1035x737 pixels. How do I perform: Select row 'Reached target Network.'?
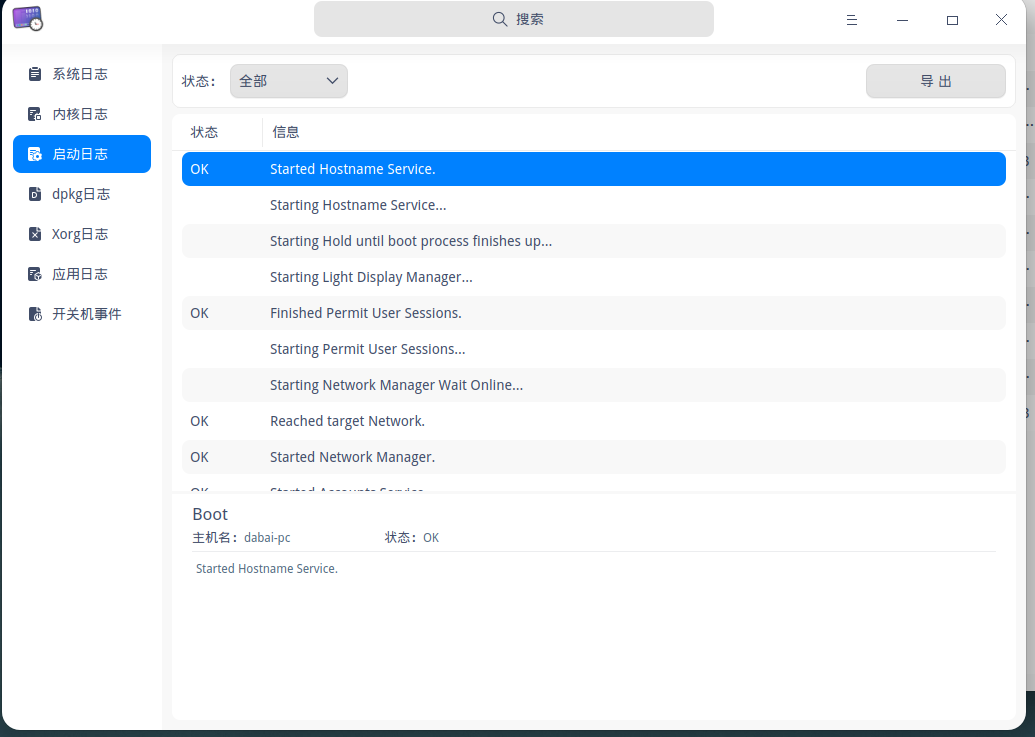click(x=593, y=421)
